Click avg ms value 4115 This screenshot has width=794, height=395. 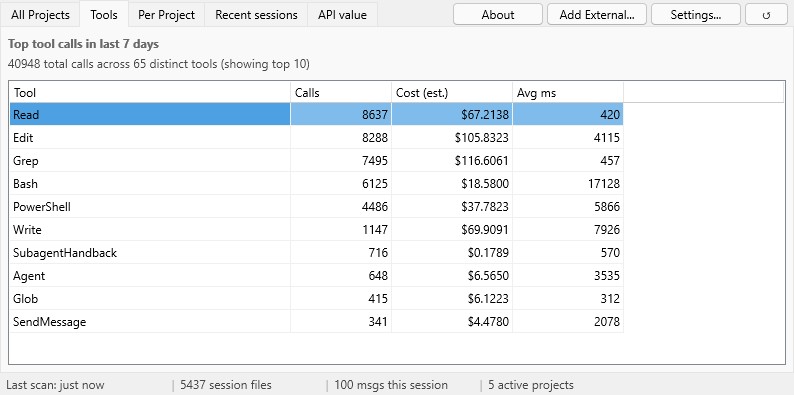tap(607, 137)
